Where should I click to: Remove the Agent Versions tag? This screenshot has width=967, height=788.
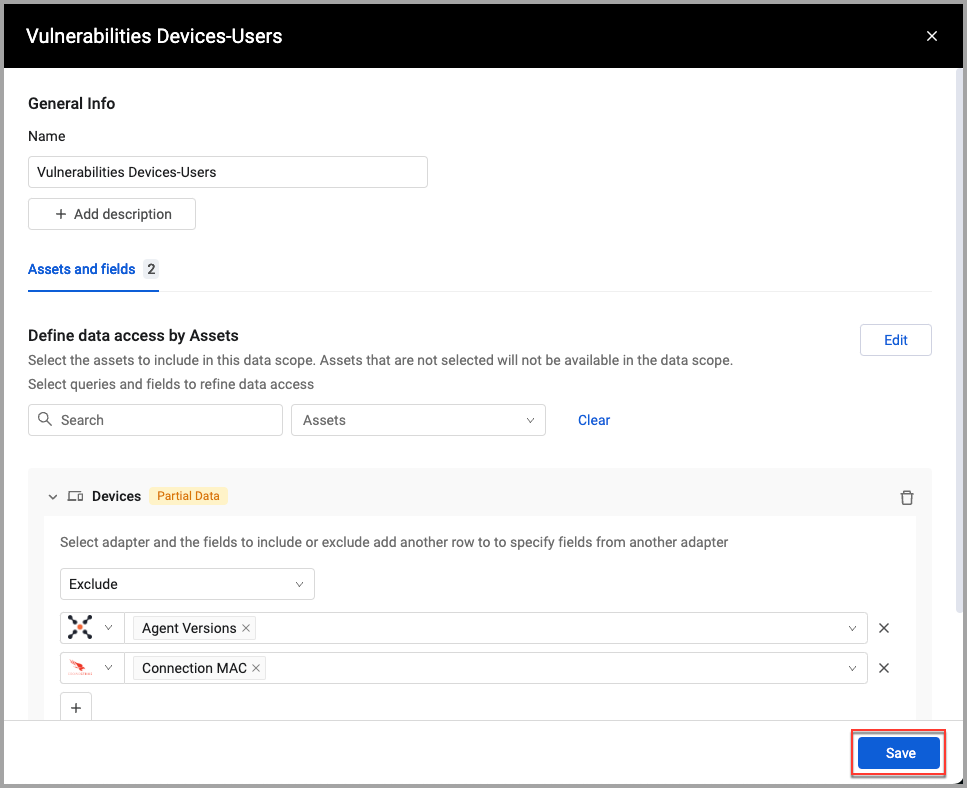(245, 628)
